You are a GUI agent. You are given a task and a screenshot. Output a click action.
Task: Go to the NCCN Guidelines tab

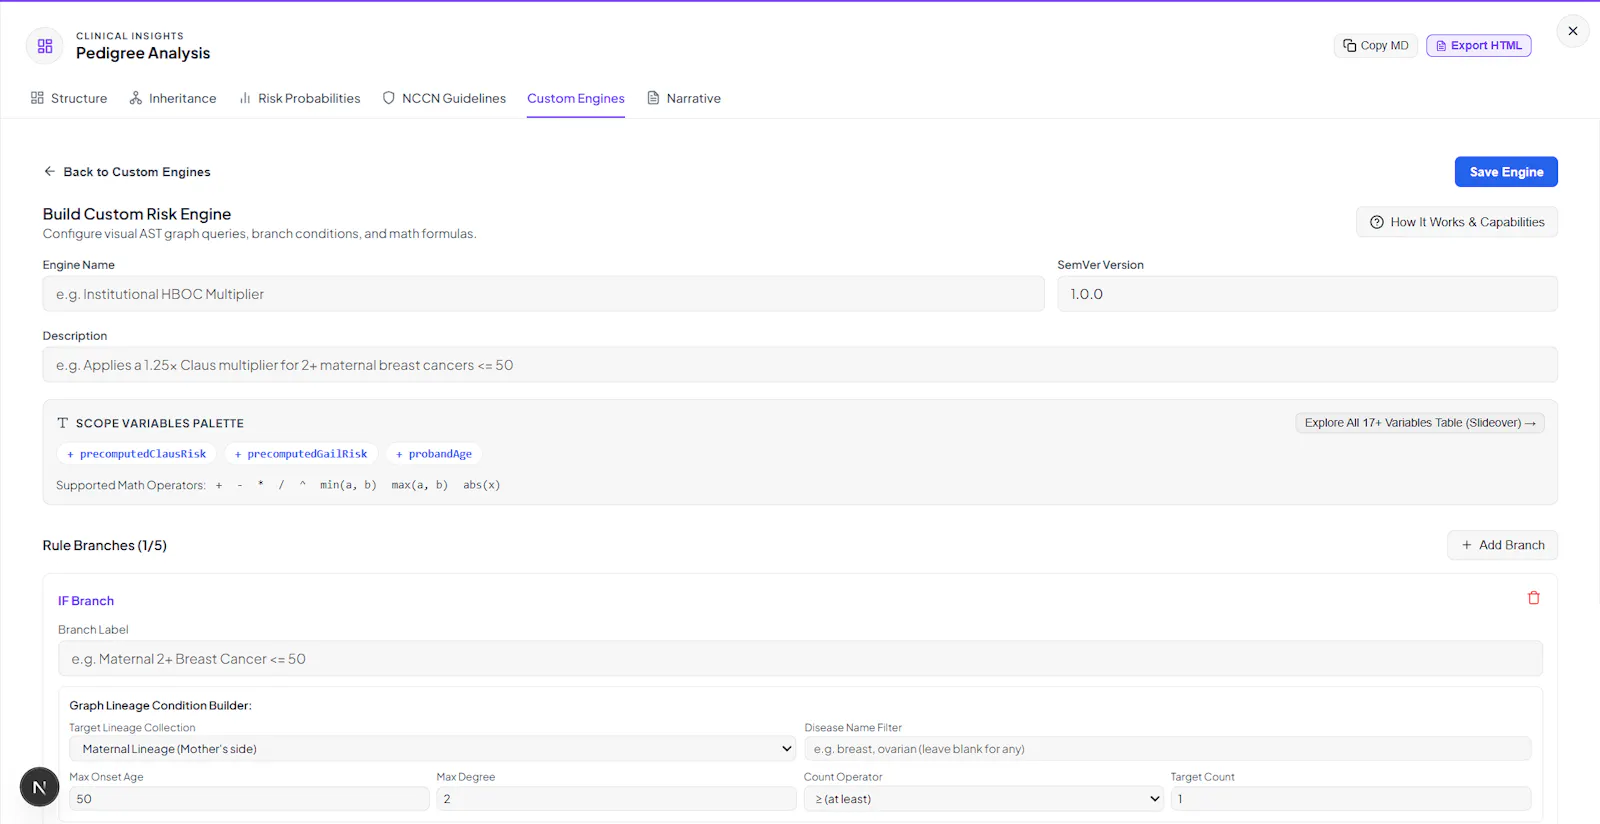click(444, 98)
